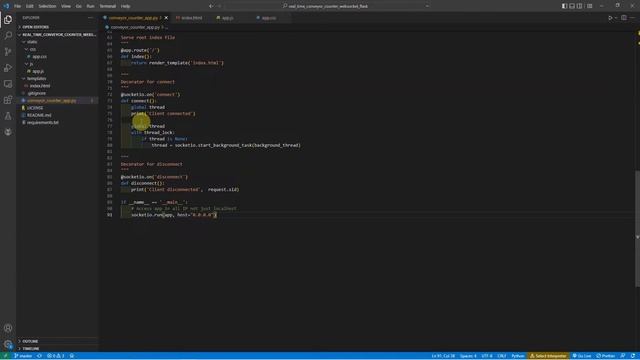Image resolution: width=640 pixels, height=360 pixels.
Task: Click the VS Code logo icon
Action: pyautogui.click(x=6, y=6)
